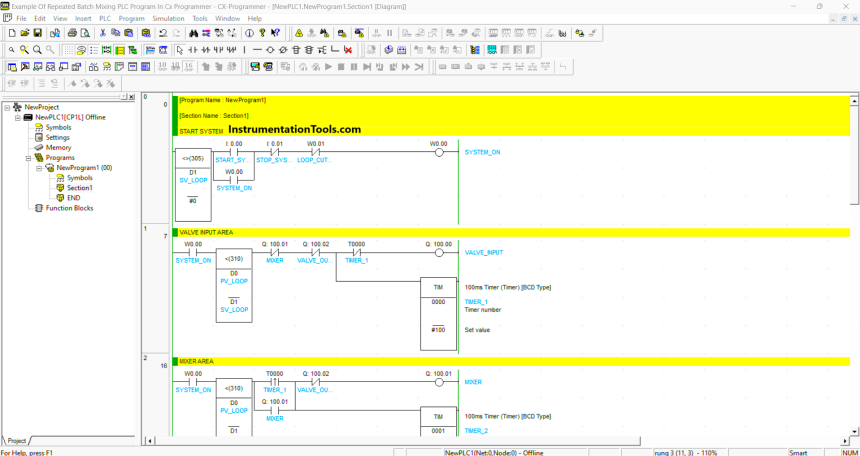
Task: Click the <>(305) comparison instruction block
Action: [x=193, y=184]
